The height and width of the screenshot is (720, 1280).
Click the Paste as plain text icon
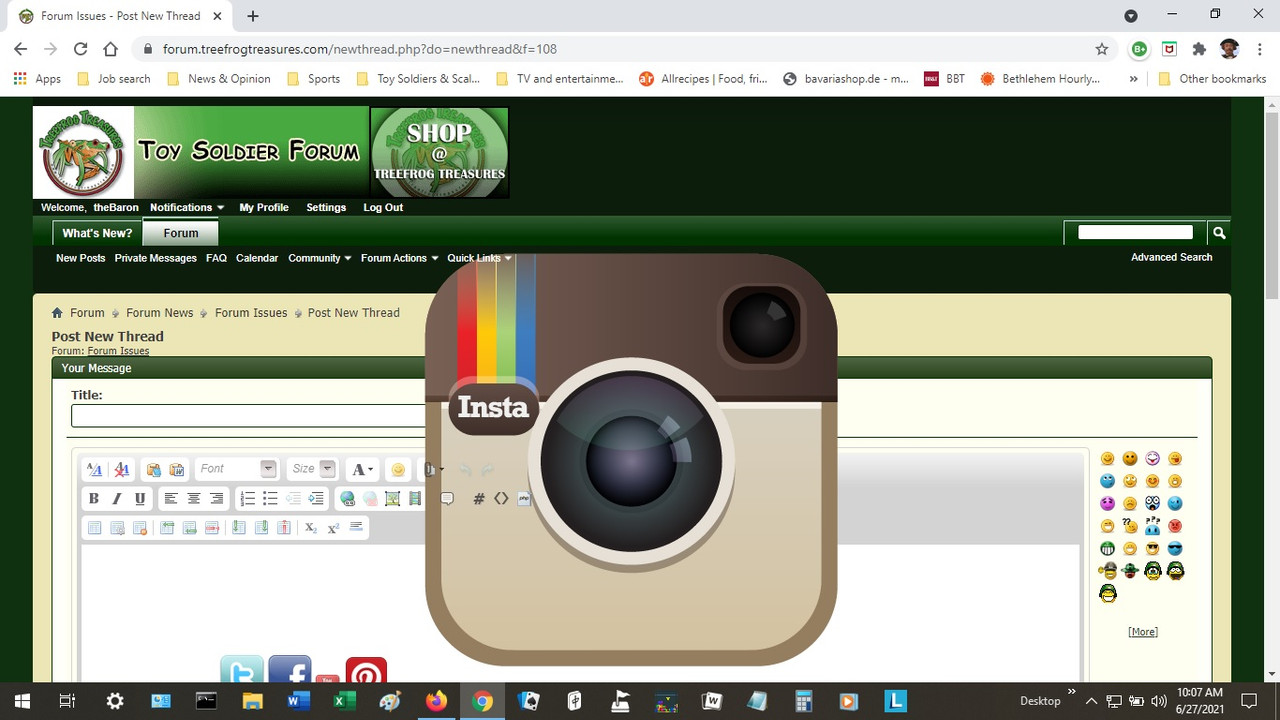pos(153,469)
